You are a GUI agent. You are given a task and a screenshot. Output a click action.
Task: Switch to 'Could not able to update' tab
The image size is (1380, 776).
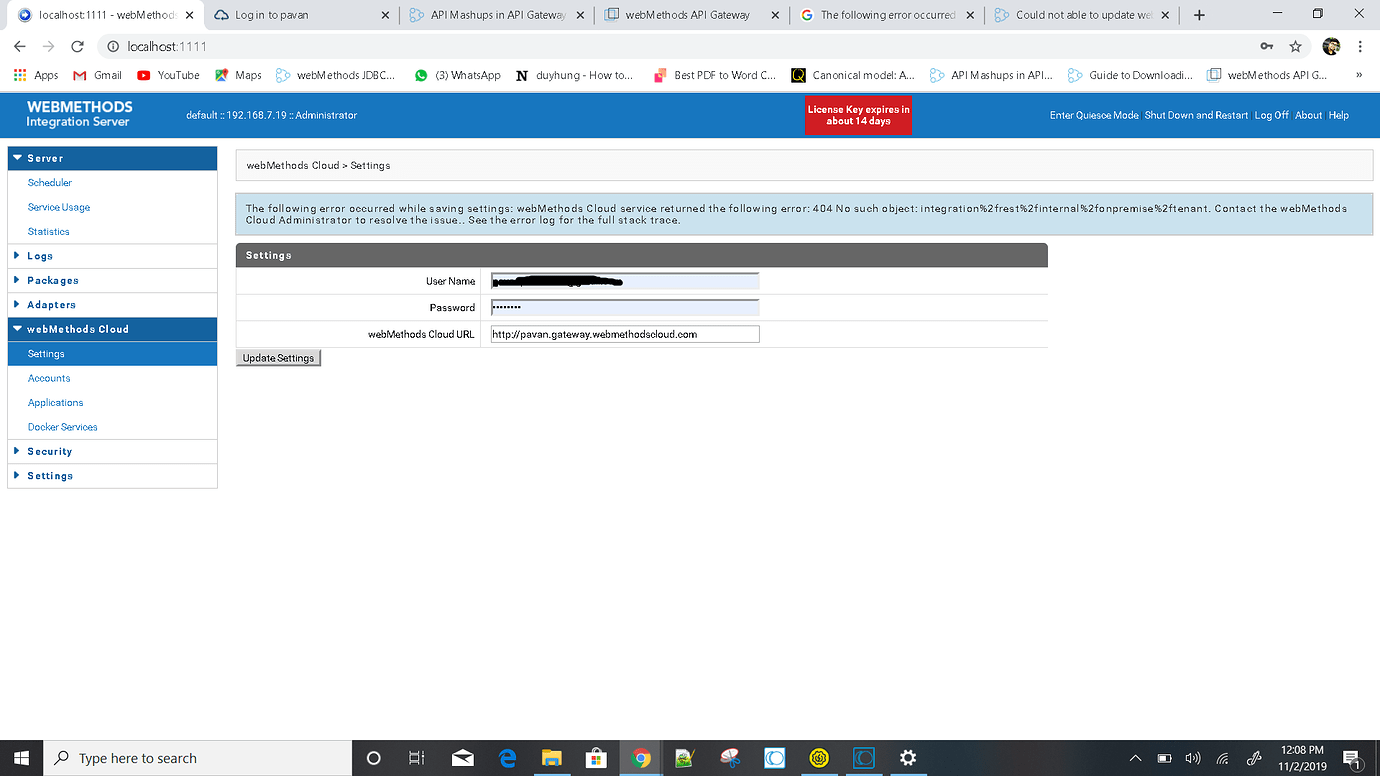[1081, 15]
